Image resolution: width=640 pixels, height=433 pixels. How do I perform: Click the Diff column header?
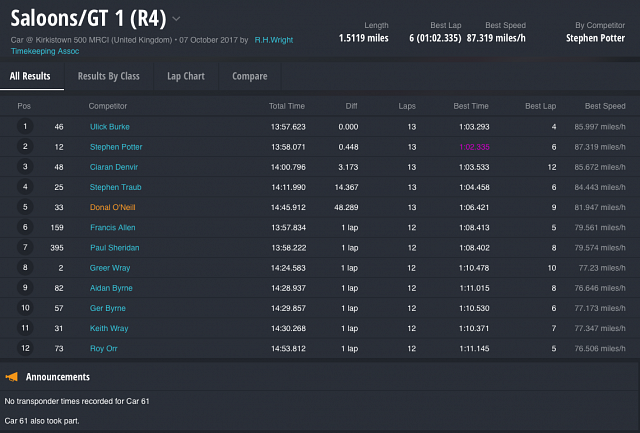click(351, 106)
